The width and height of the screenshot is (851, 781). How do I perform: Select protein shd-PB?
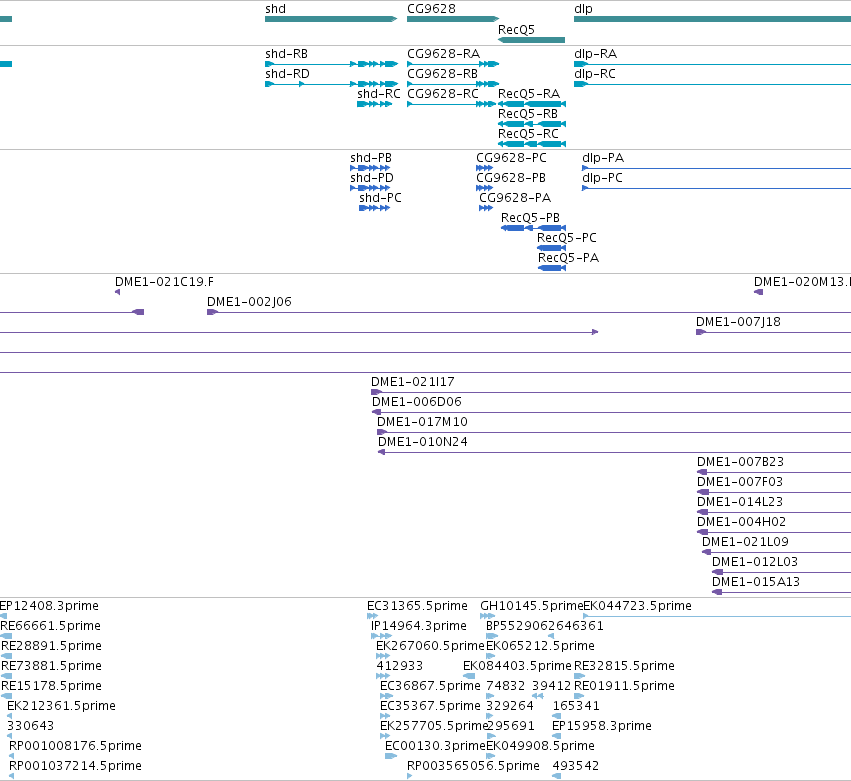(x=370, y=168)
